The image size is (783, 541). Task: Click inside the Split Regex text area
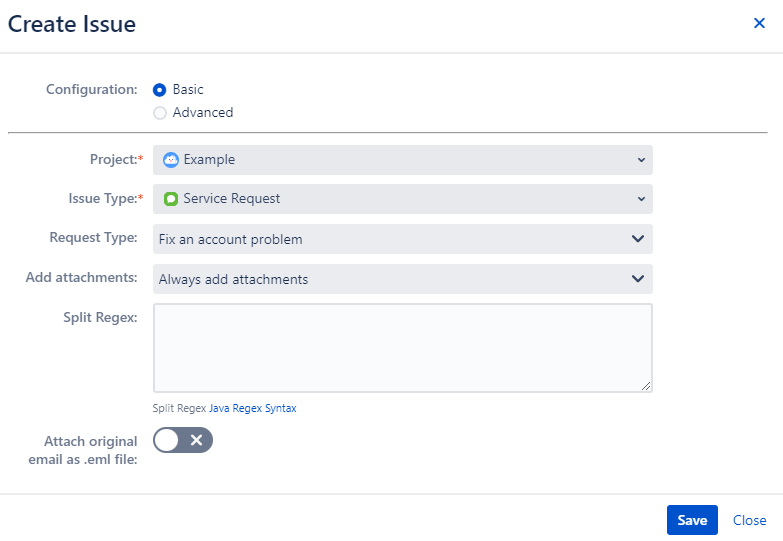click(x=402, y=348)
